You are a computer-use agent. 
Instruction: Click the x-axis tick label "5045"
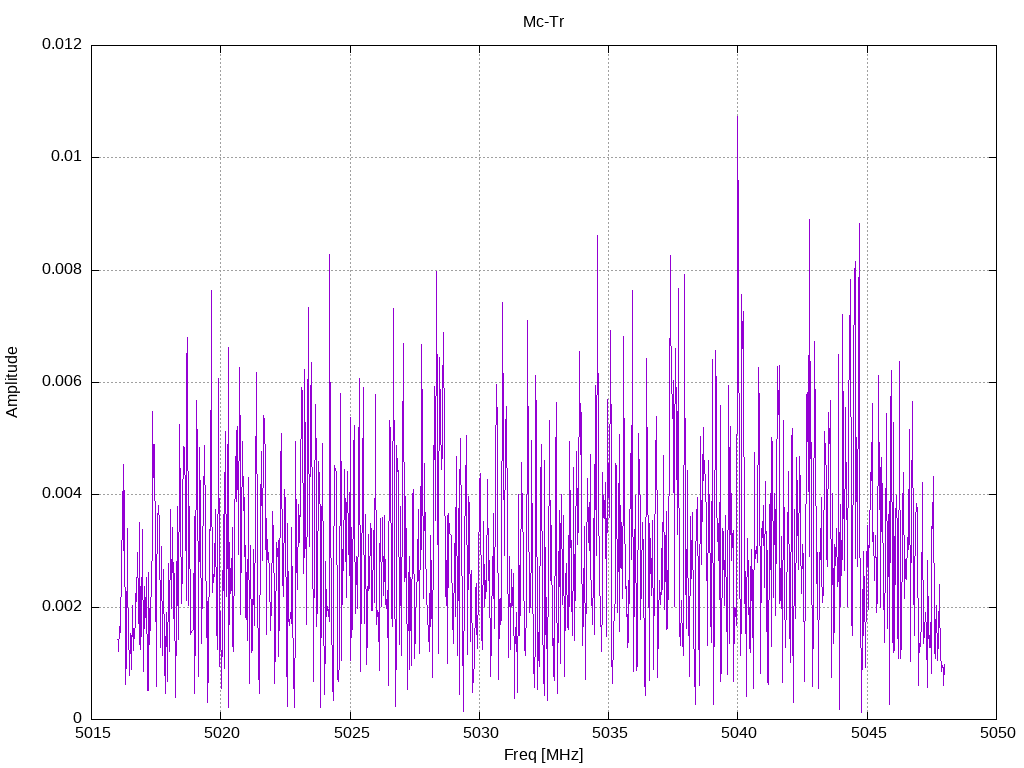868,733
